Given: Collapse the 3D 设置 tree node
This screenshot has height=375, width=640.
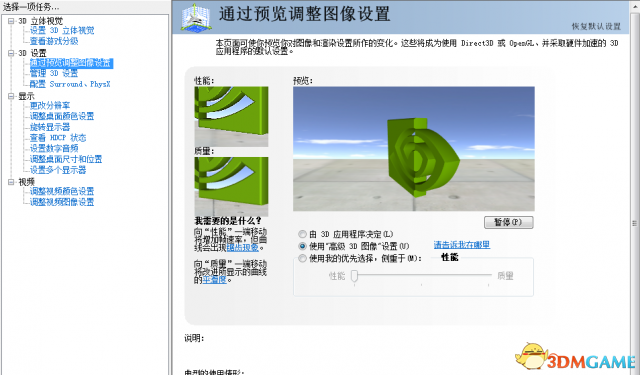Looking at the screenshot, I should [11, 53].
